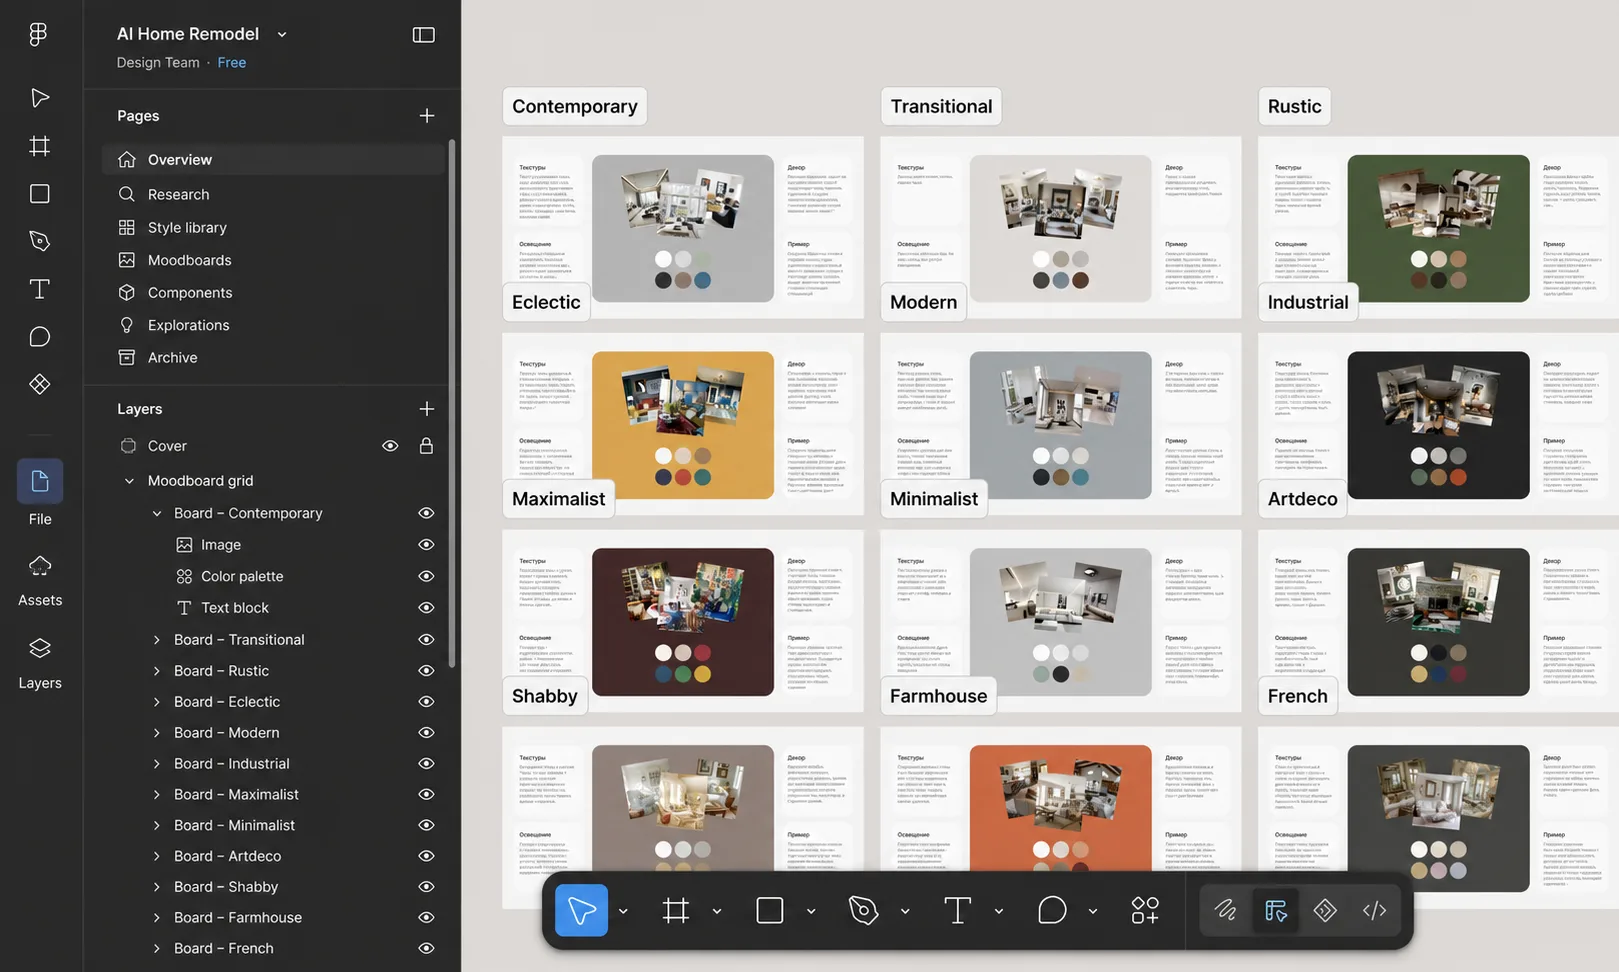Open the Components tool in left rail
Screen dimensions: 1619x972
click(x=39, y=384)
